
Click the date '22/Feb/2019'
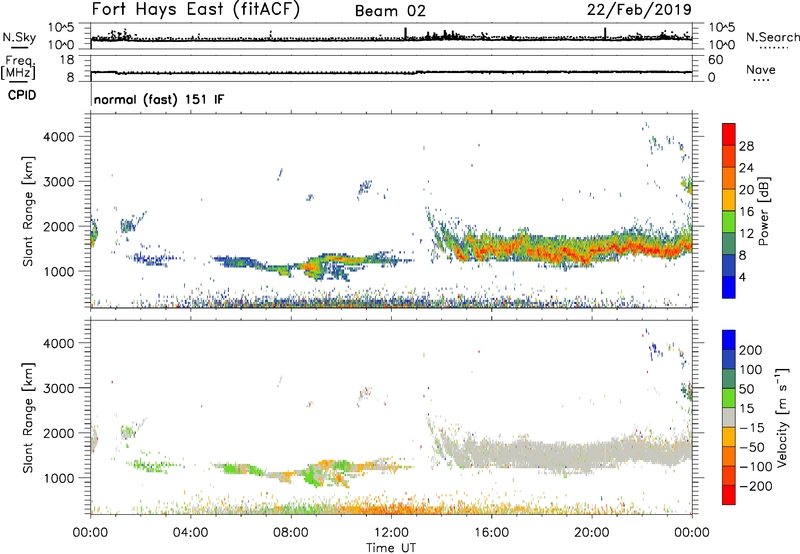639,9
